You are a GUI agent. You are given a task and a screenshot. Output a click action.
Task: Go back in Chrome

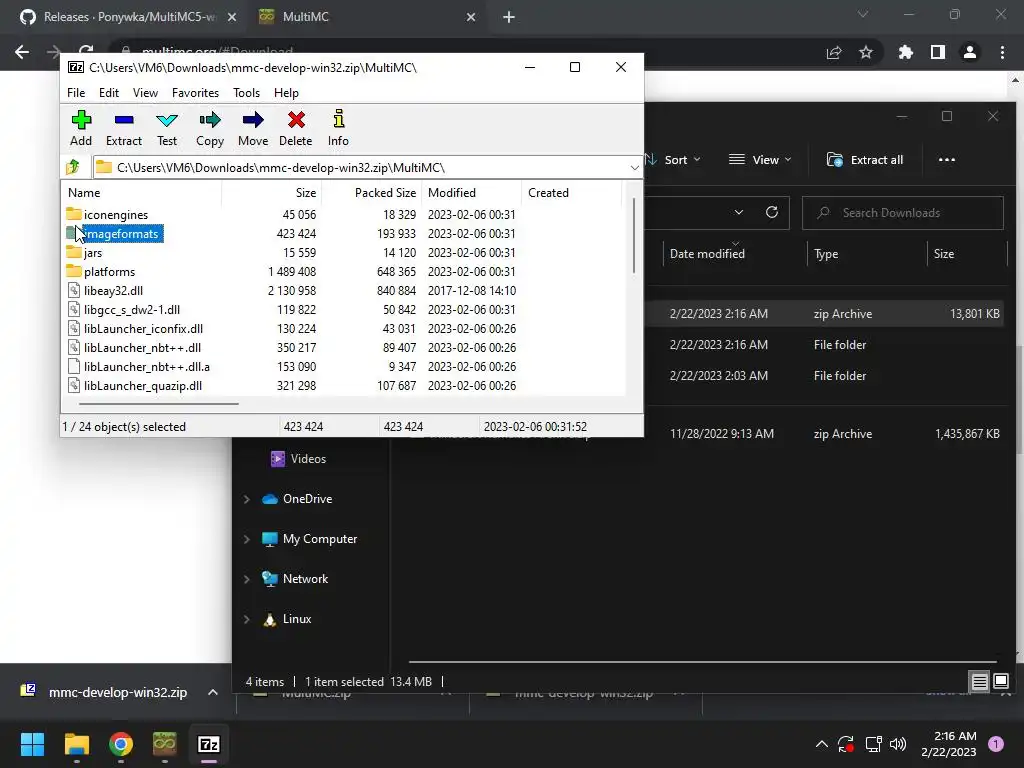tap(22, 52)
